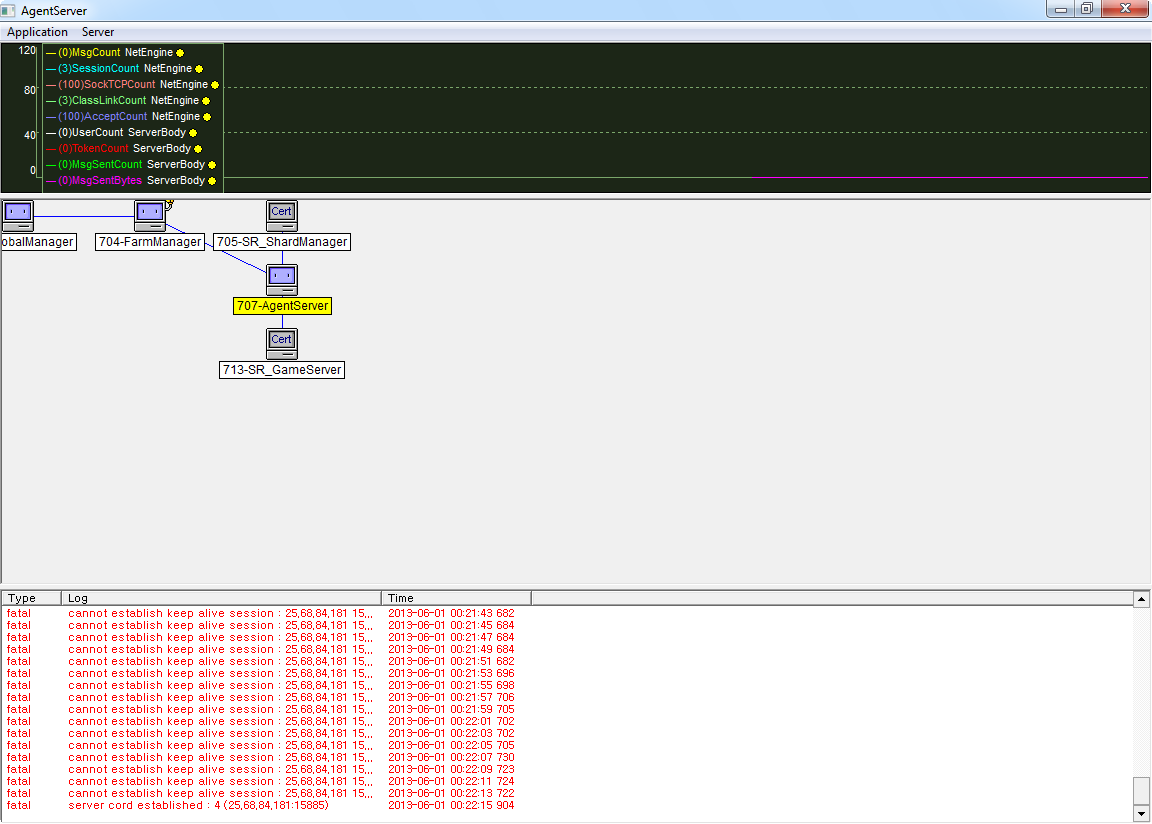
Task: Click the AgentServer title bar app icon
Action: click(10, 10)
